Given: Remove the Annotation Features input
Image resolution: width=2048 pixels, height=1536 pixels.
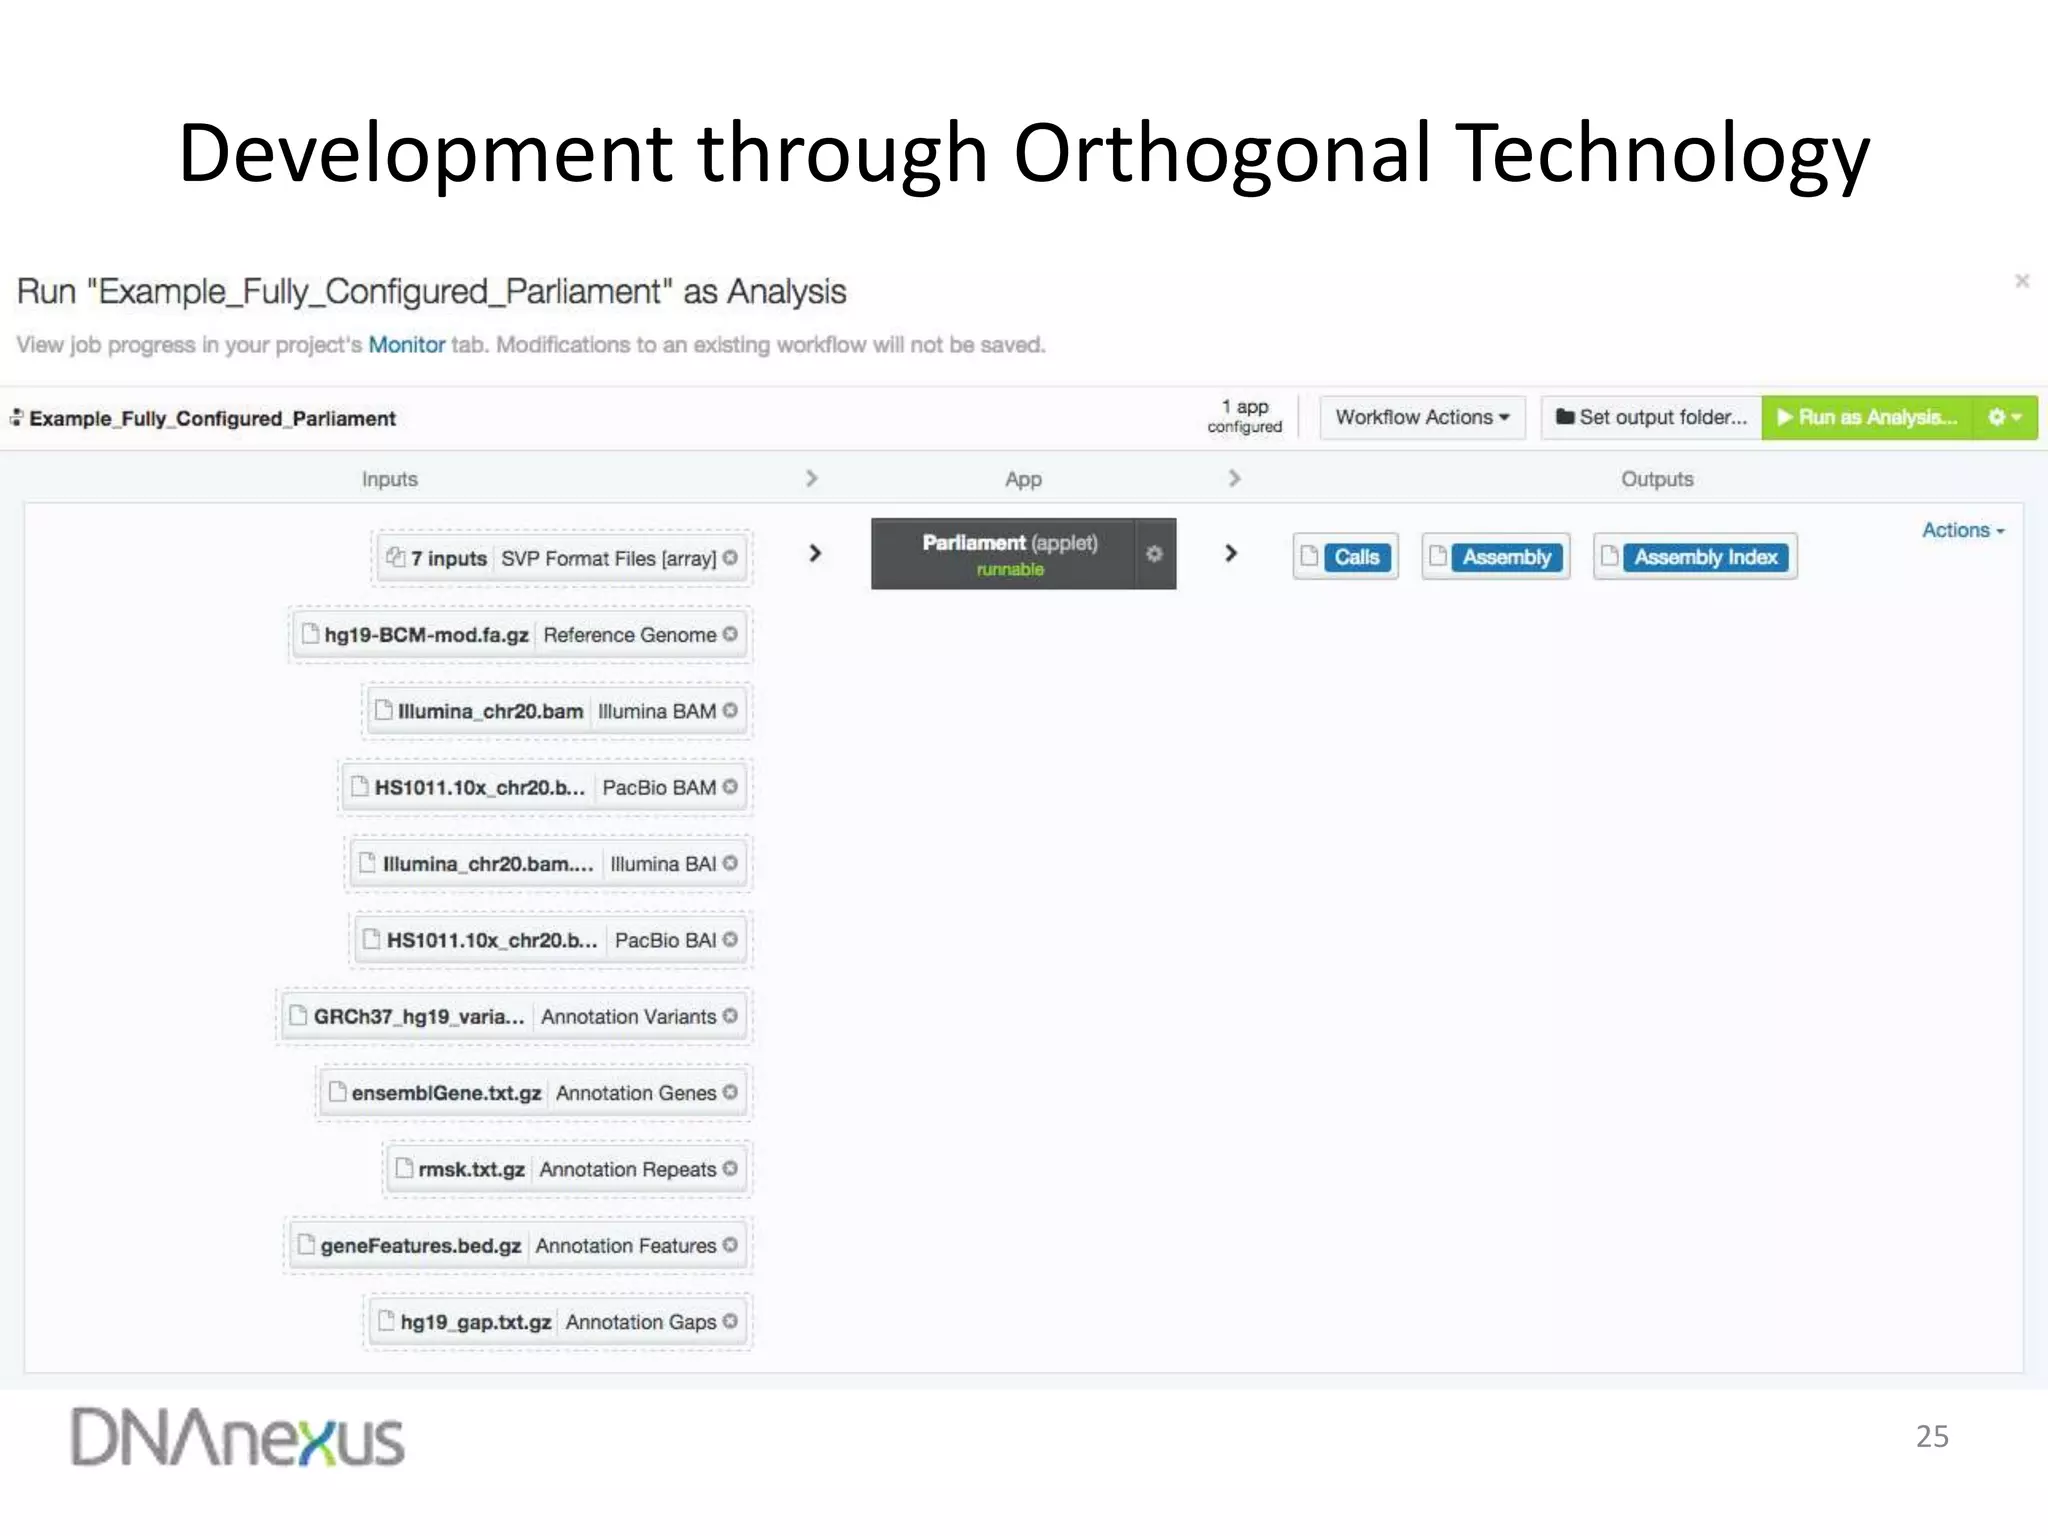Looking at the screenshot, I should (x=730, y=1245).
